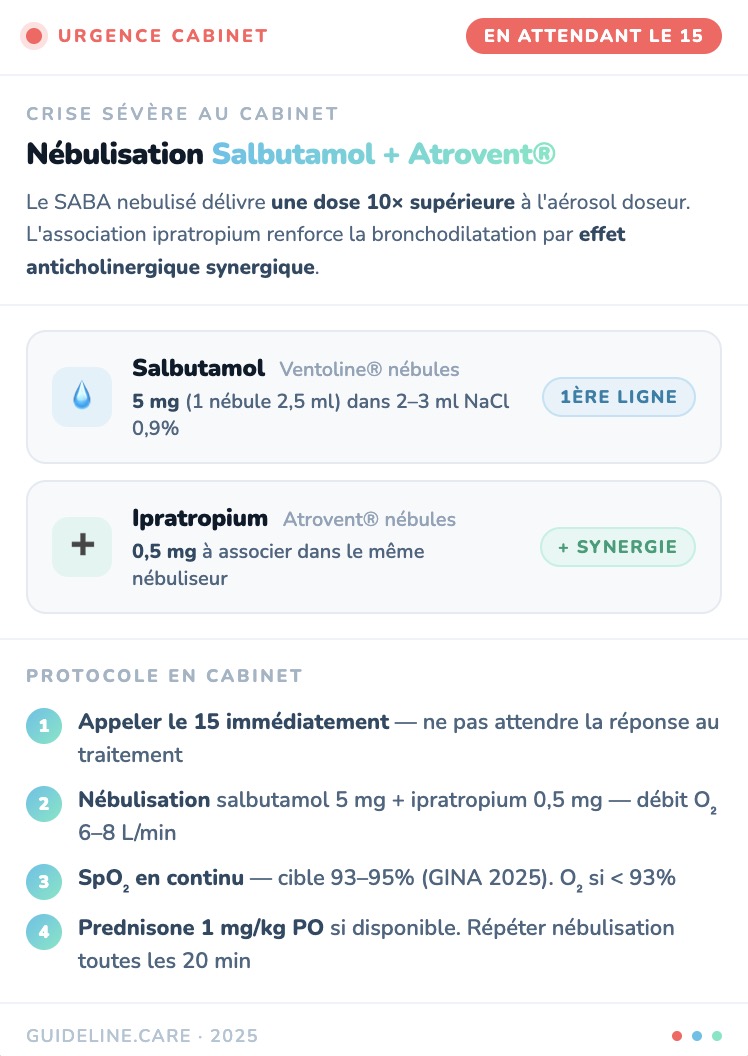Click the '+ Synergie' pill badge
748x1056 pixels.
617,547
